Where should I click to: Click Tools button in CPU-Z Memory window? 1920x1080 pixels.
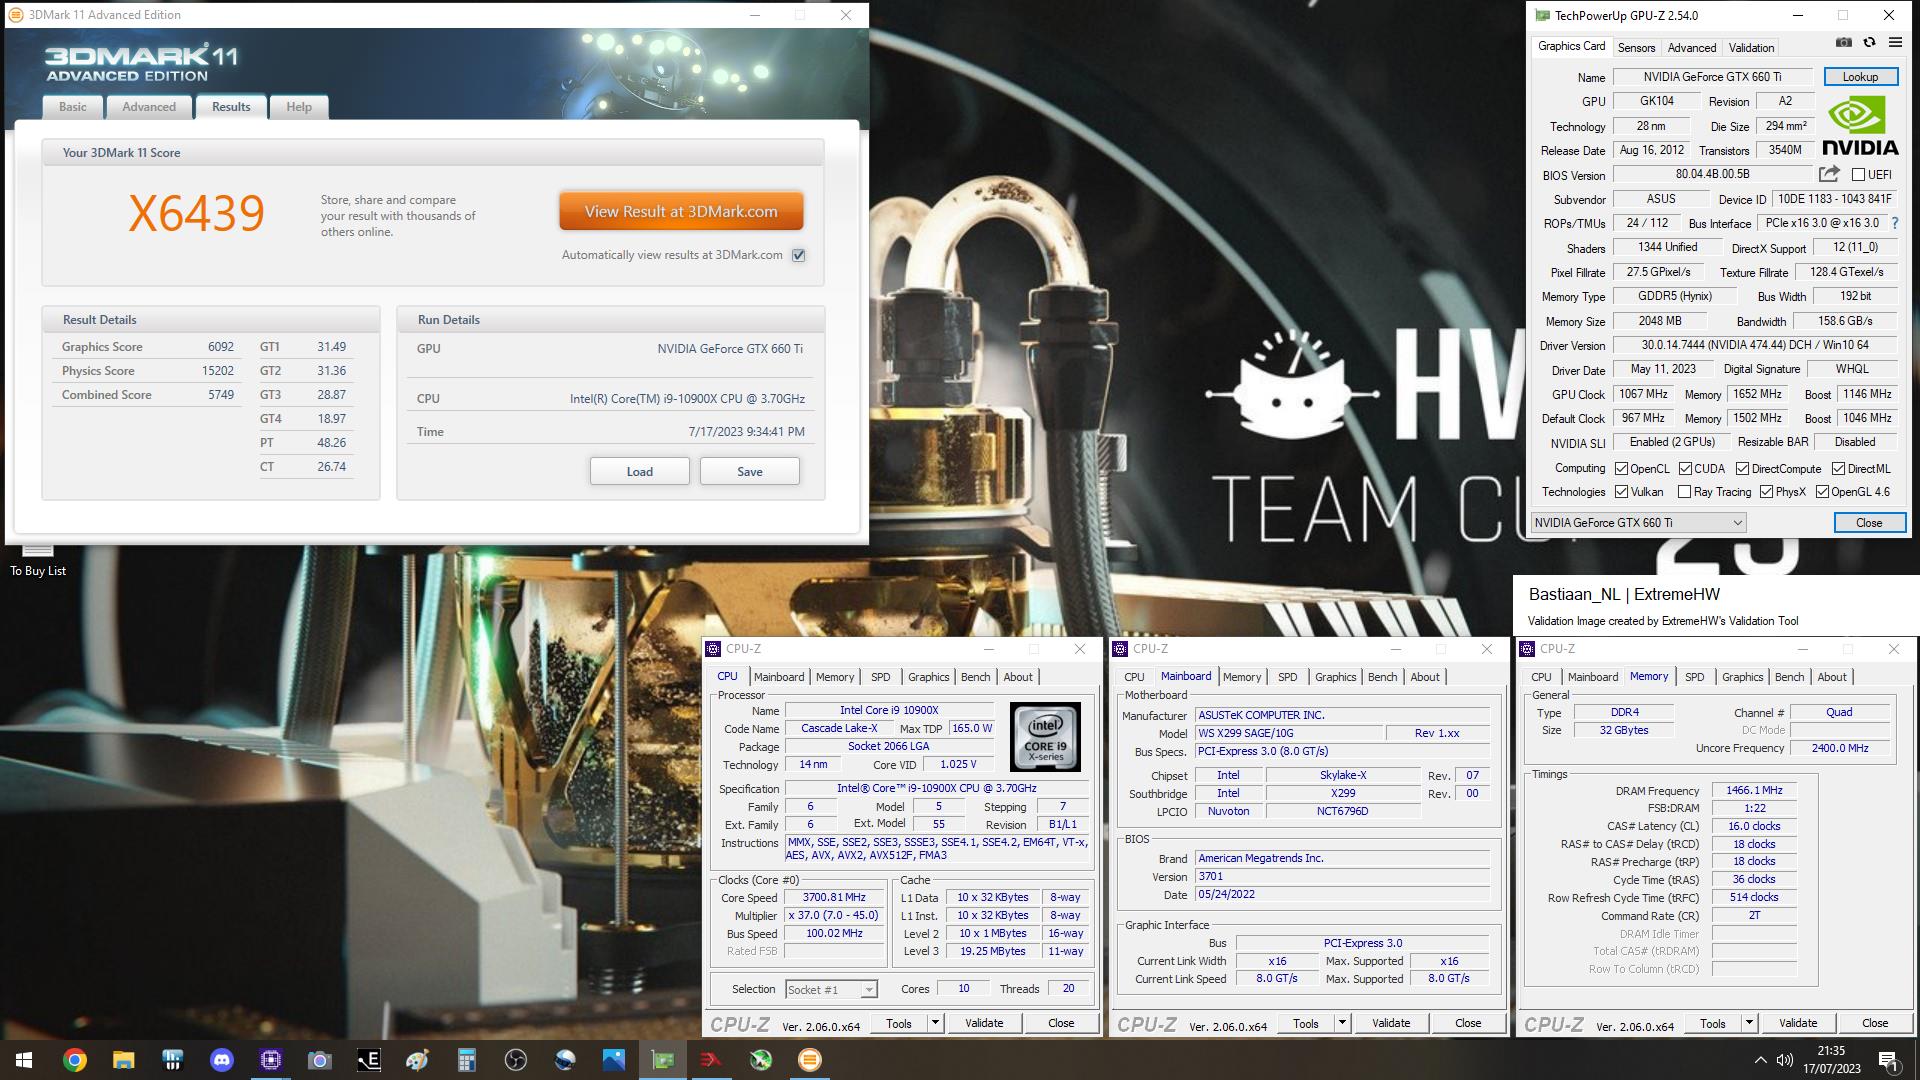pos(1712,1023)
